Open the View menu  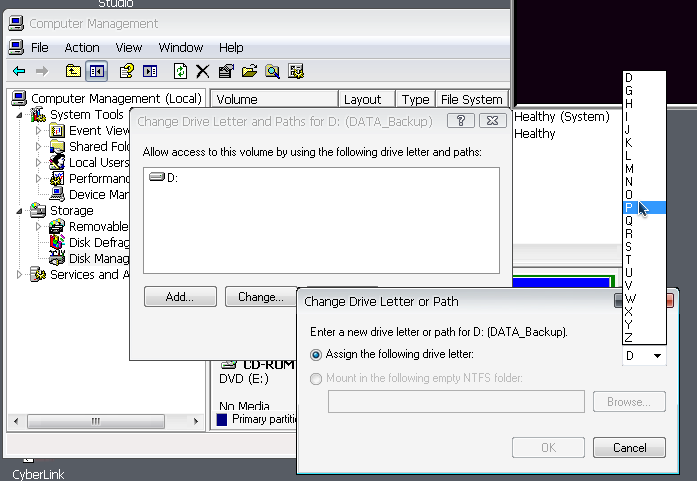(x=128, y=48)
